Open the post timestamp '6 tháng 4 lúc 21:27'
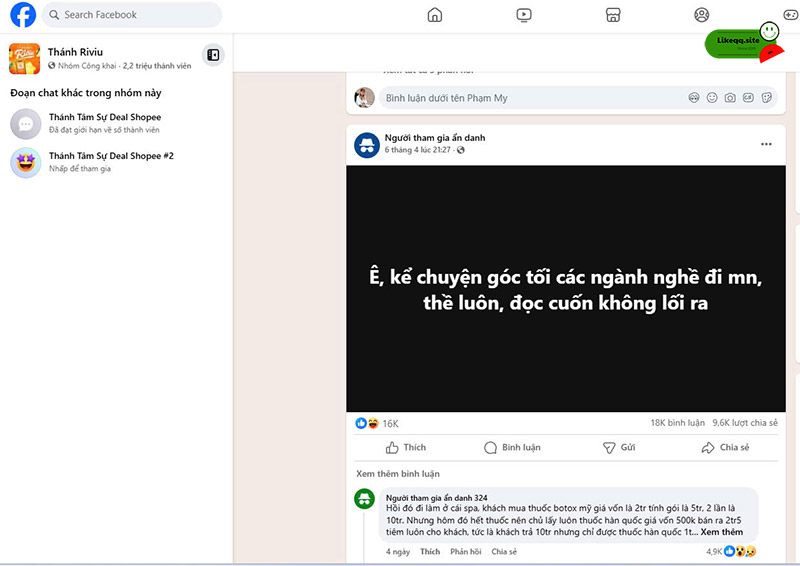The height and width of the screenshot is (566, 800). [x=417, y=150]
